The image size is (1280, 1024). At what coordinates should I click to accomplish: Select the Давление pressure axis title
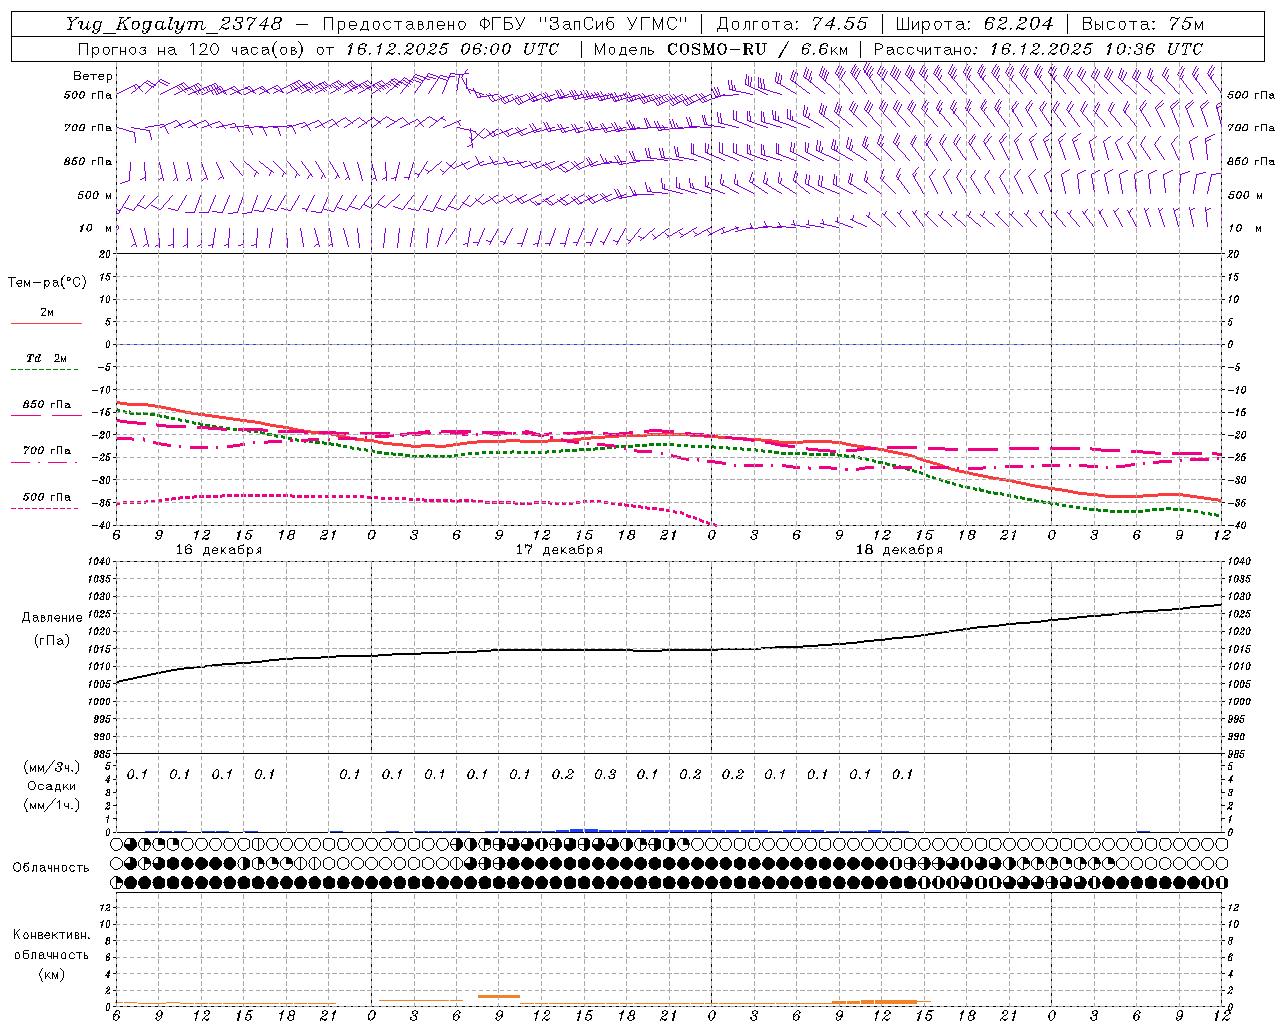[52, 618]
